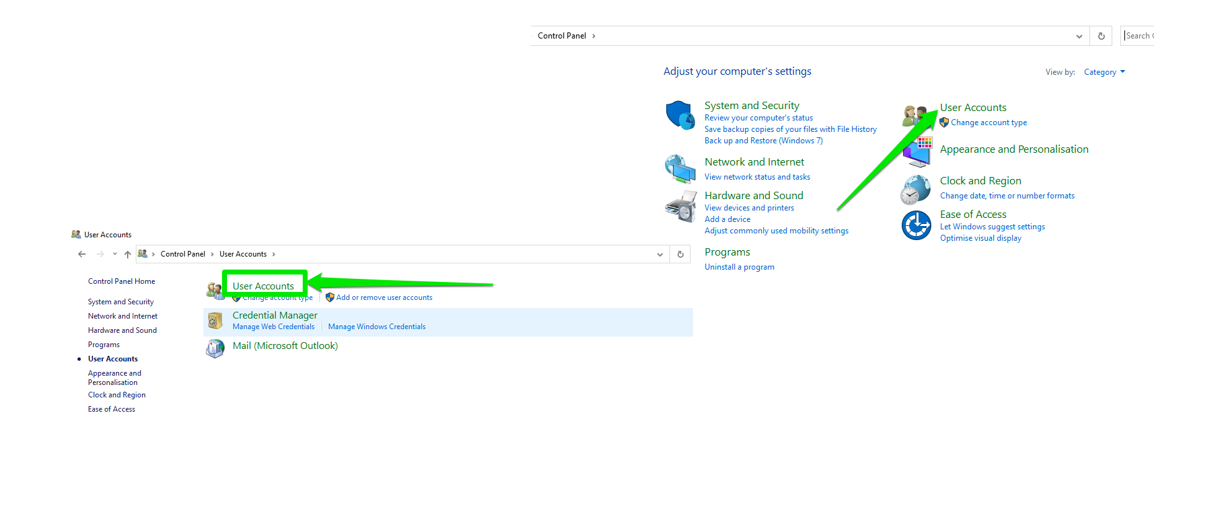
Task: Select Appearance and Personalisation in left sidebar
Action: 114,378
